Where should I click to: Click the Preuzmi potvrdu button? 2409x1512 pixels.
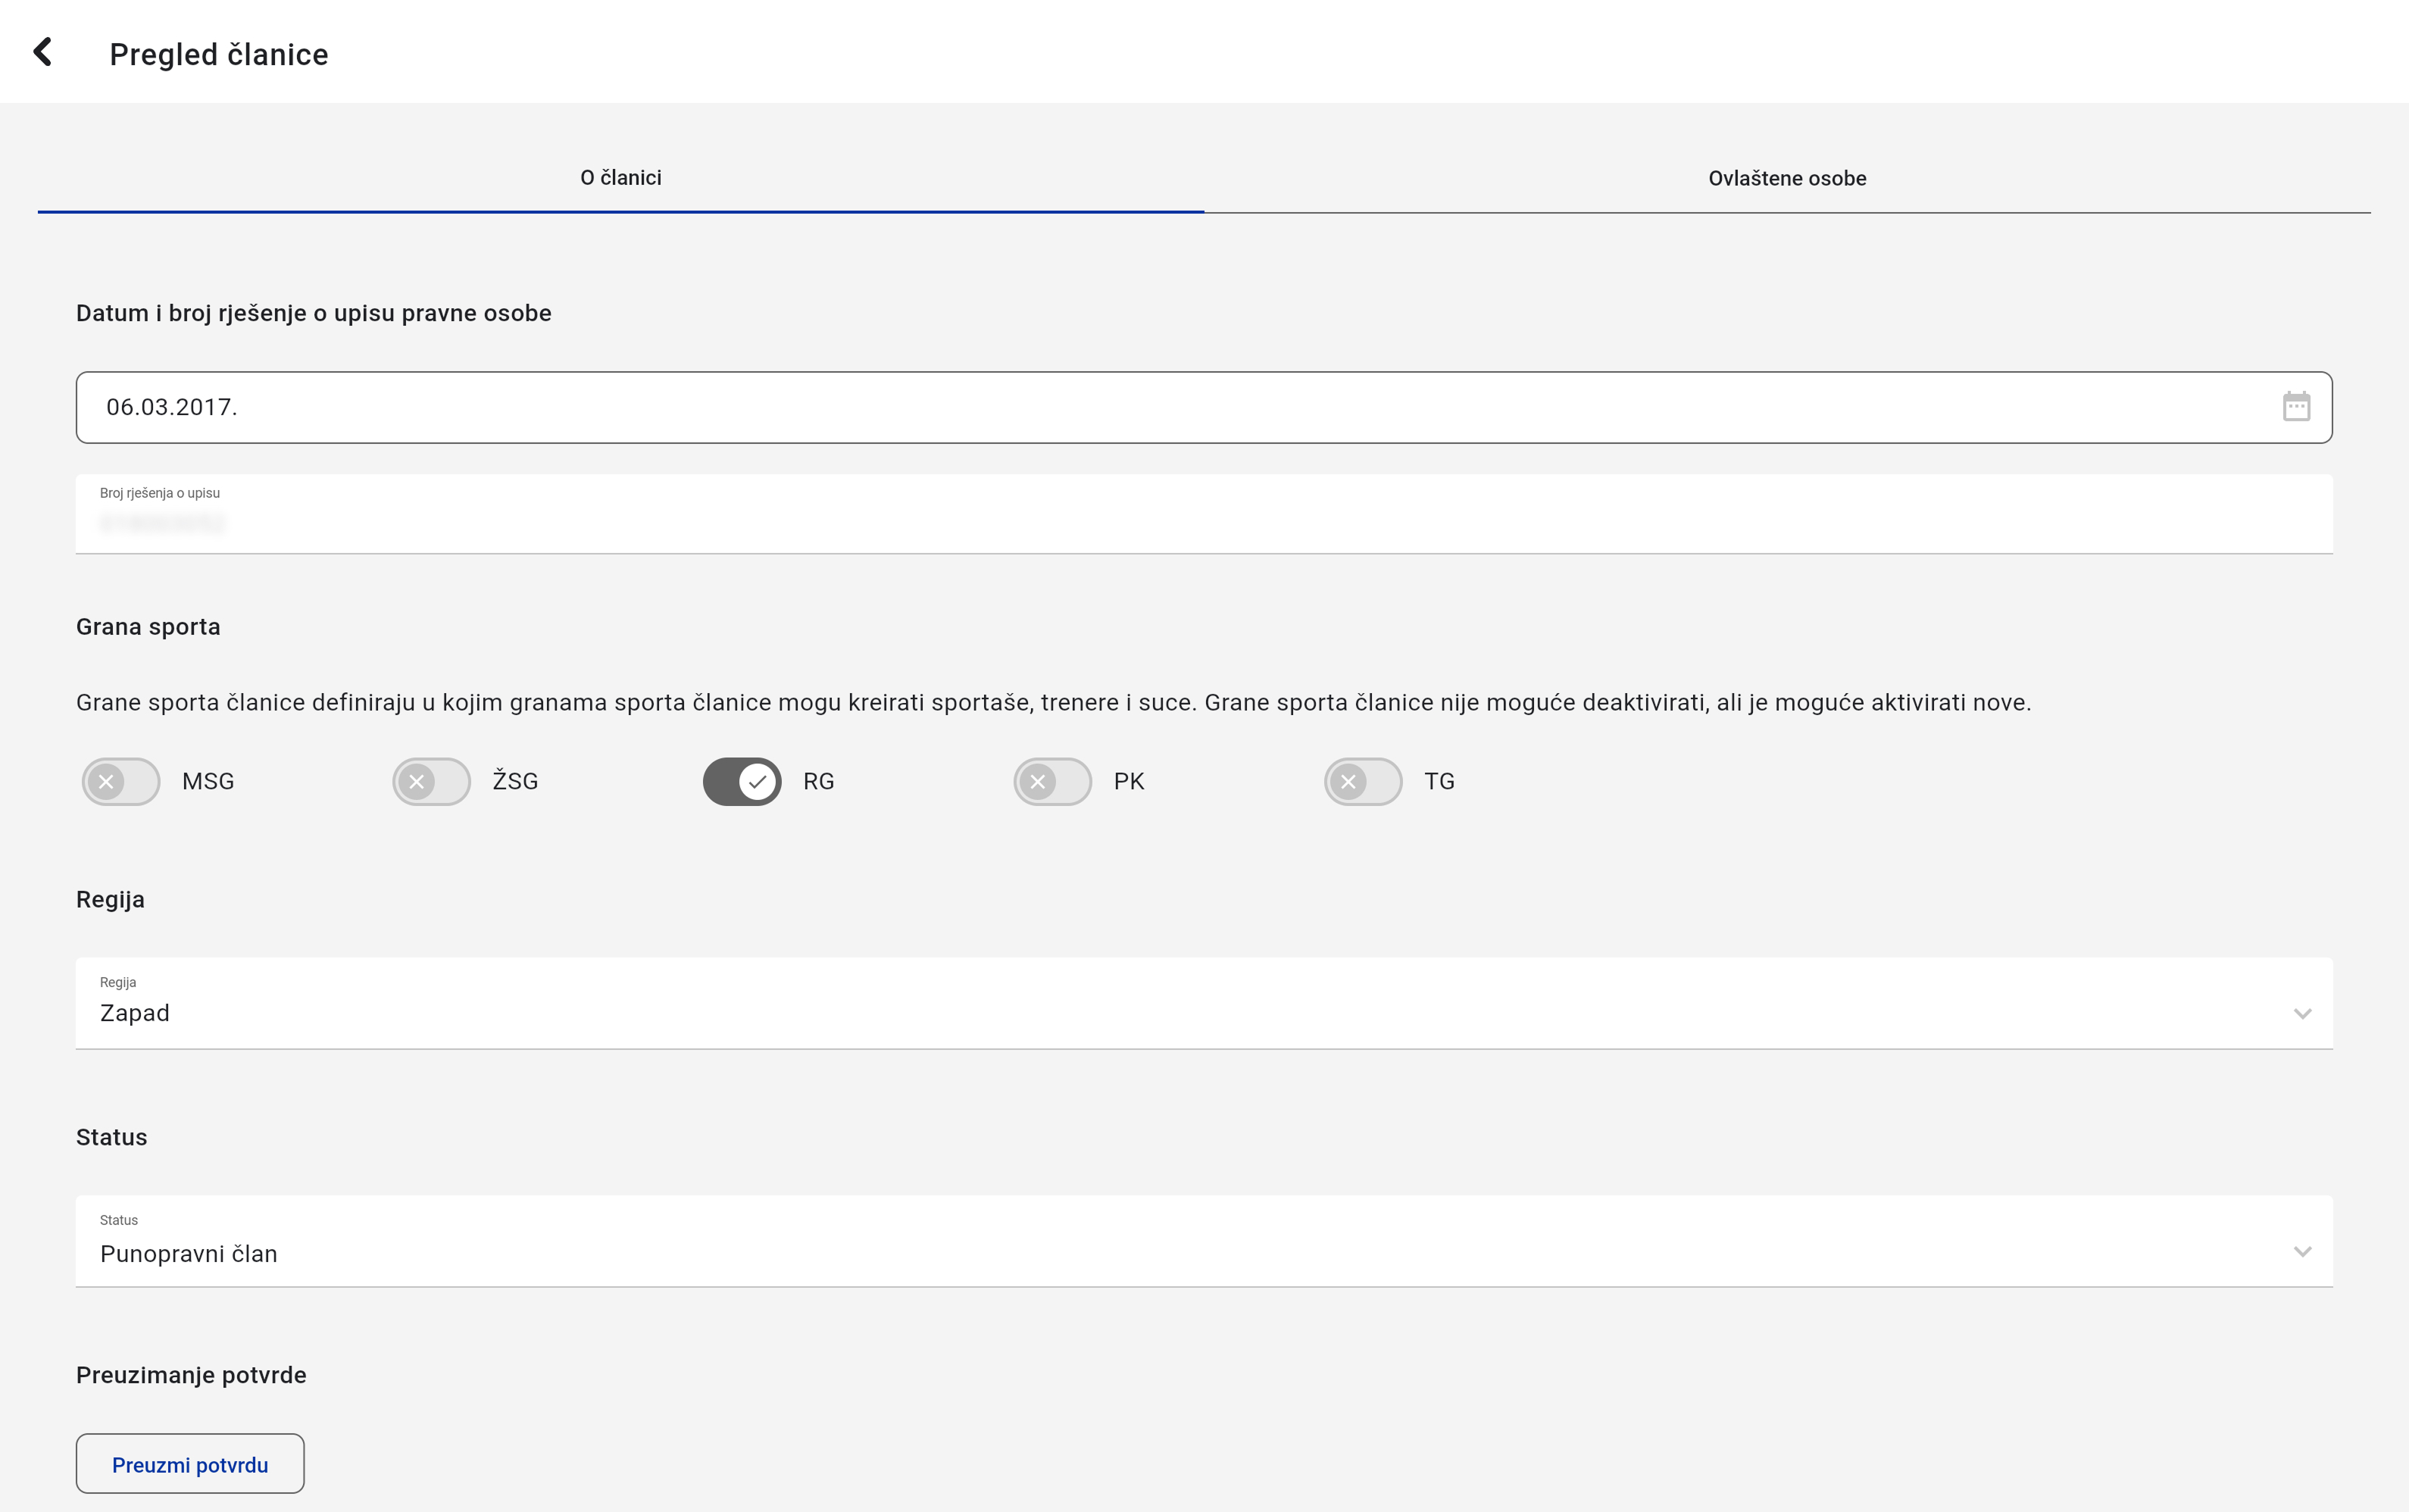[x=190, y=1464]
